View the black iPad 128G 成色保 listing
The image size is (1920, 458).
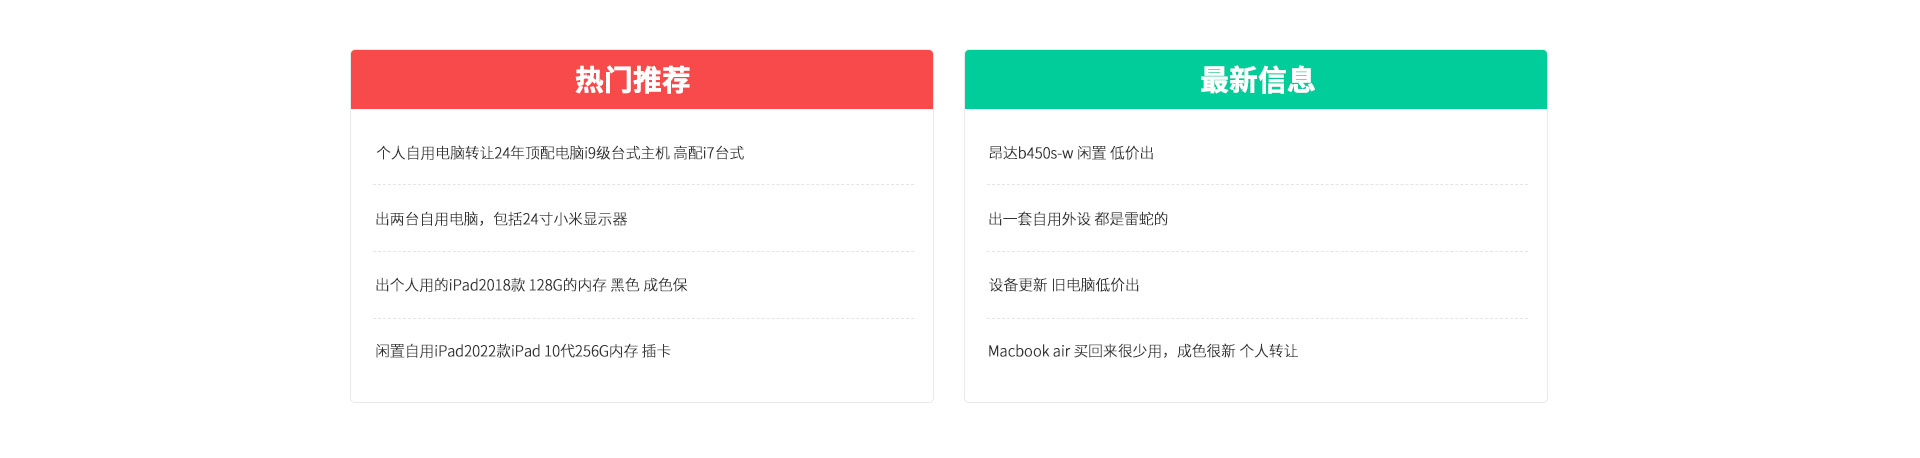coord(531,285)
